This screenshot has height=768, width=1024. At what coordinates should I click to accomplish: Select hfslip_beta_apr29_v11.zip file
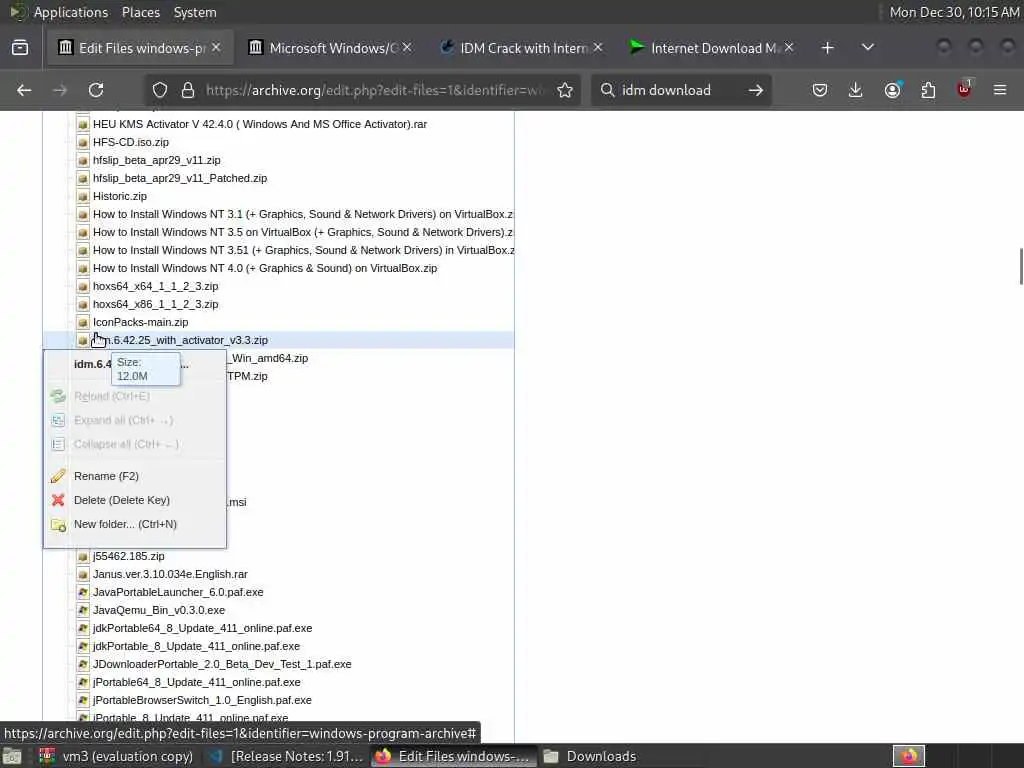click(157, 160)
